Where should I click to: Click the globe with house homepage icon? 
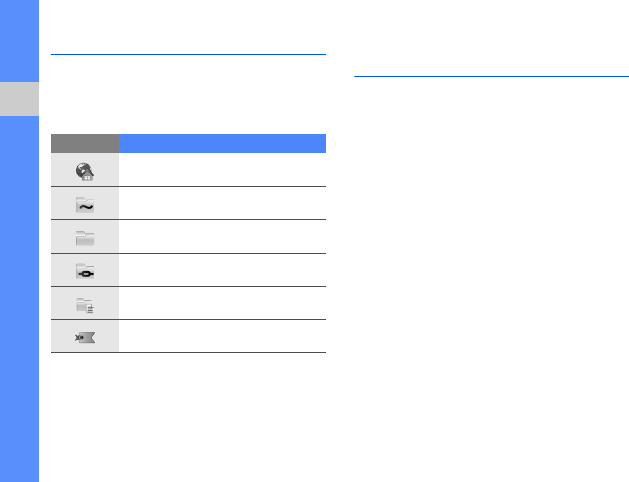pyautogui.click(x=85, y=172)
